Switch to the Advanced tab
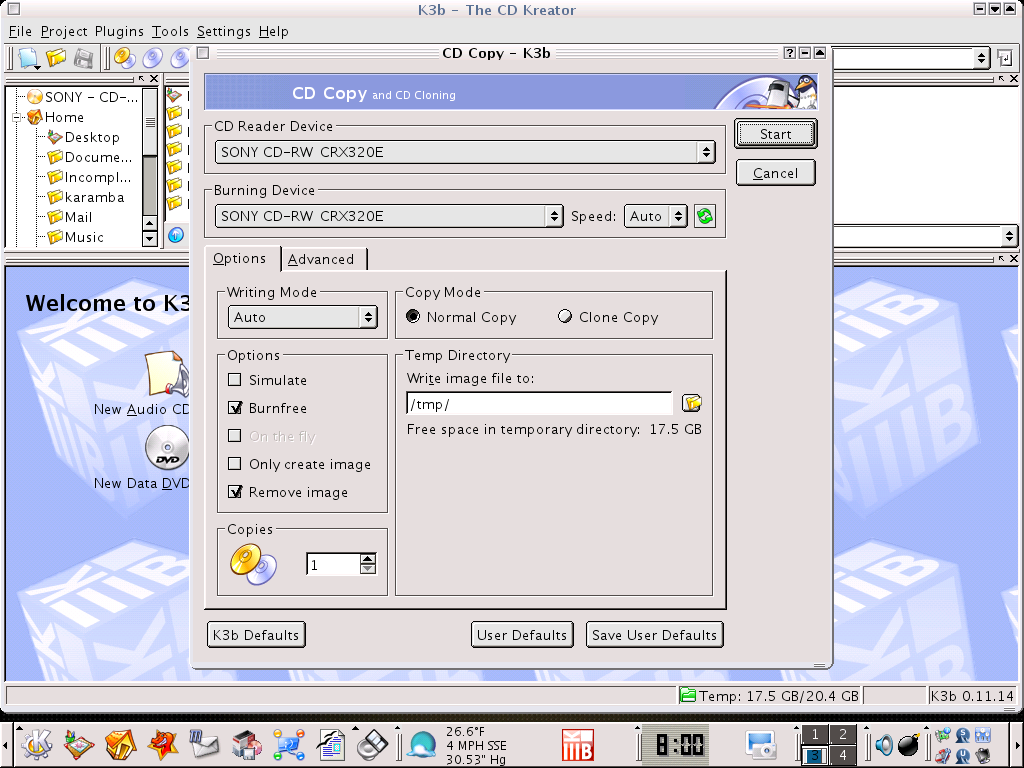This screenshot has height=768, width=1024. pyautogui.click(x=321, y=259)
